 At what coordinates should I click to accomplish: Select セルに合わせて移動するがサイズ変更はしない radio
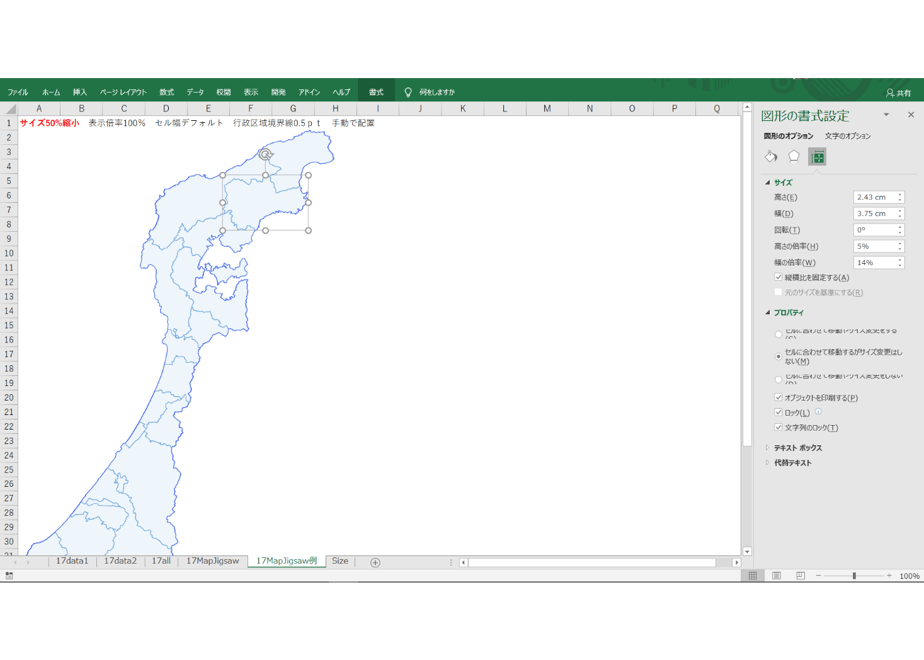click(778, 357)
